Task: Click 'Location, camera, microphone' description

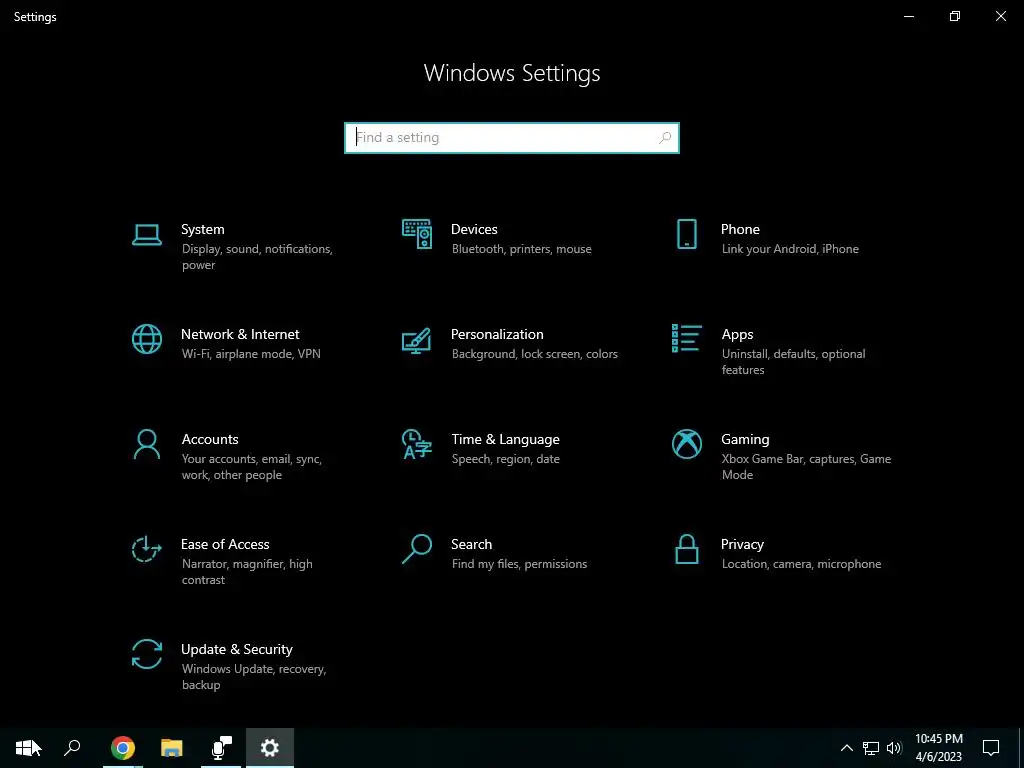Action: tap(801, 564)
